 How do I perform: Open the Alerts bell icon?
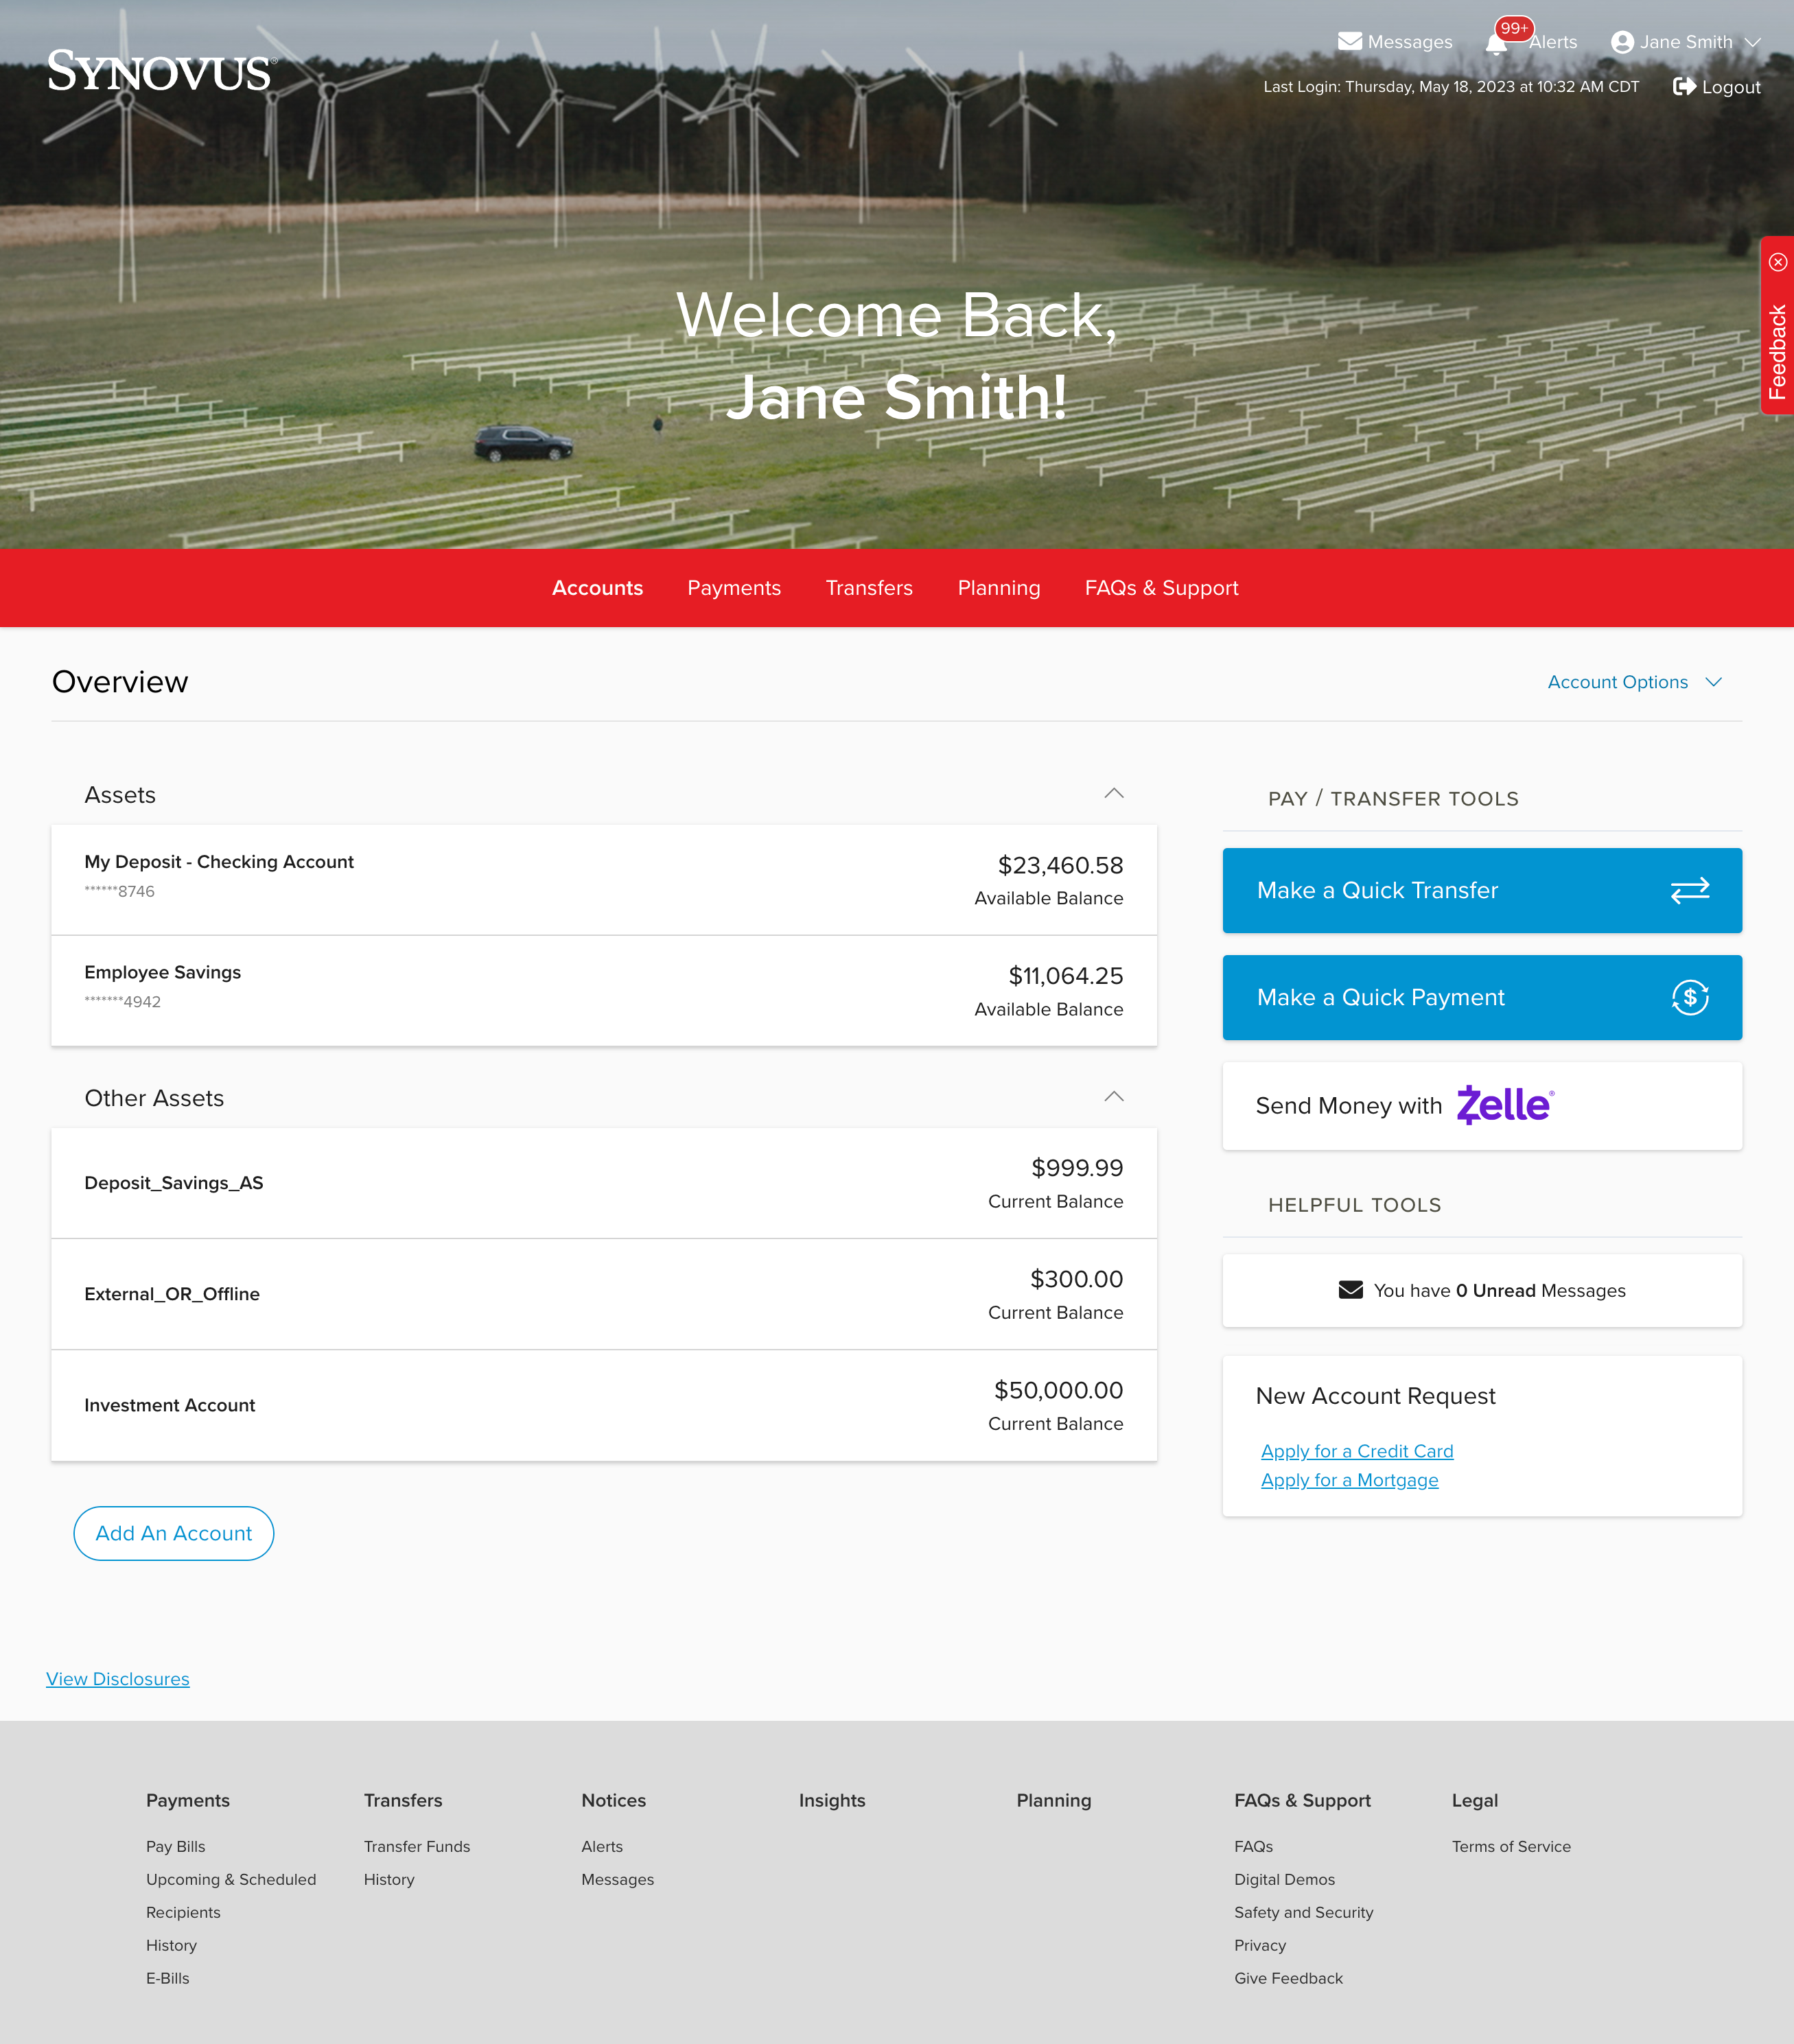[x=1496, y=43]
